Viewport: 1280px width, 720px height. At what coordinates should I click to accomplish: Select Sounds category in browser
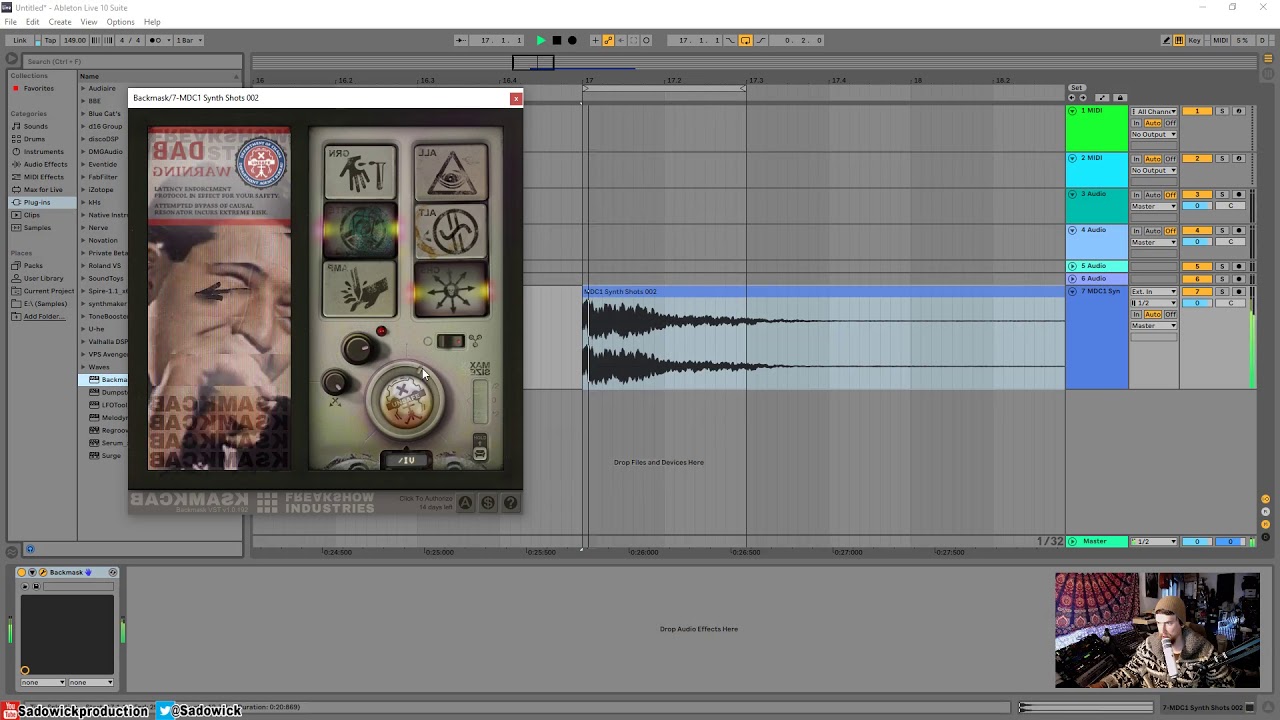36,126
